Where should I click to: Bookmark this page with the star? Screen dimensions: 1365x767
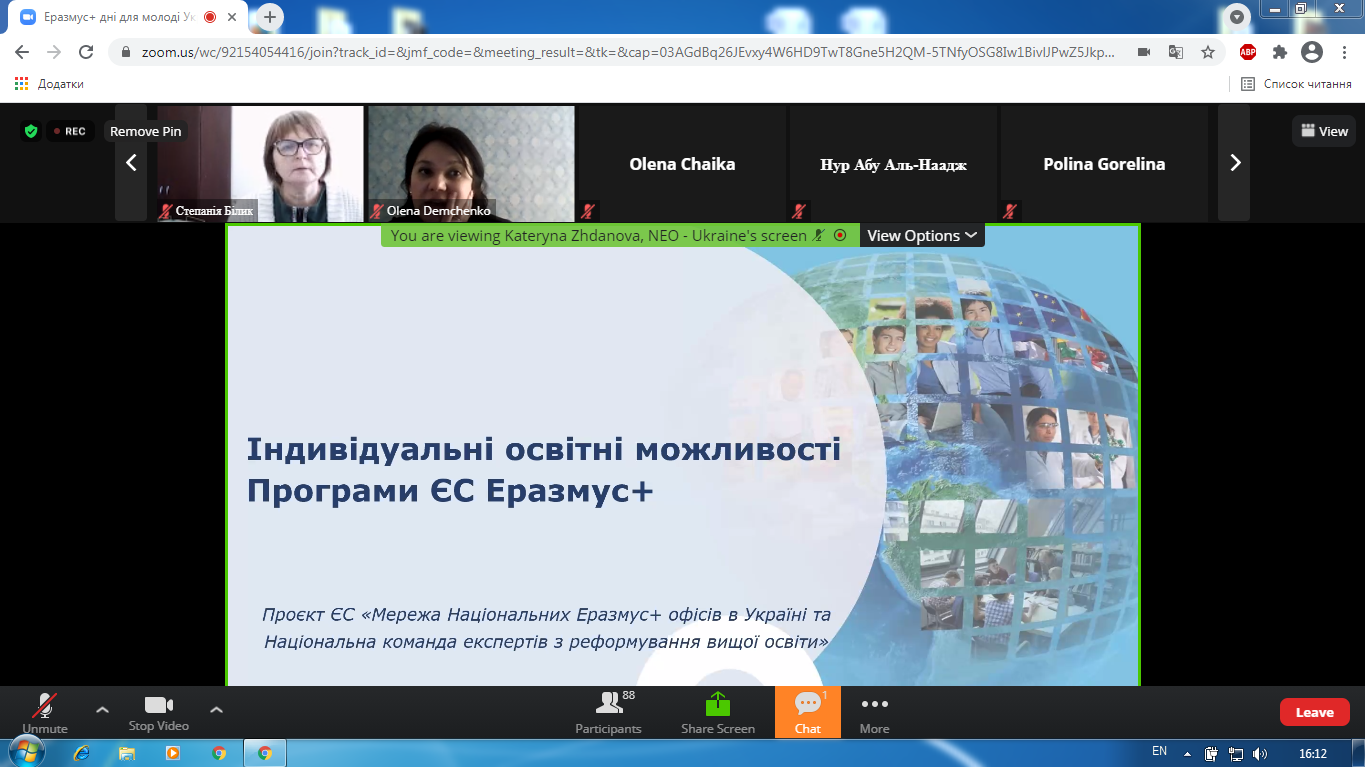[x=1208, y=52]
